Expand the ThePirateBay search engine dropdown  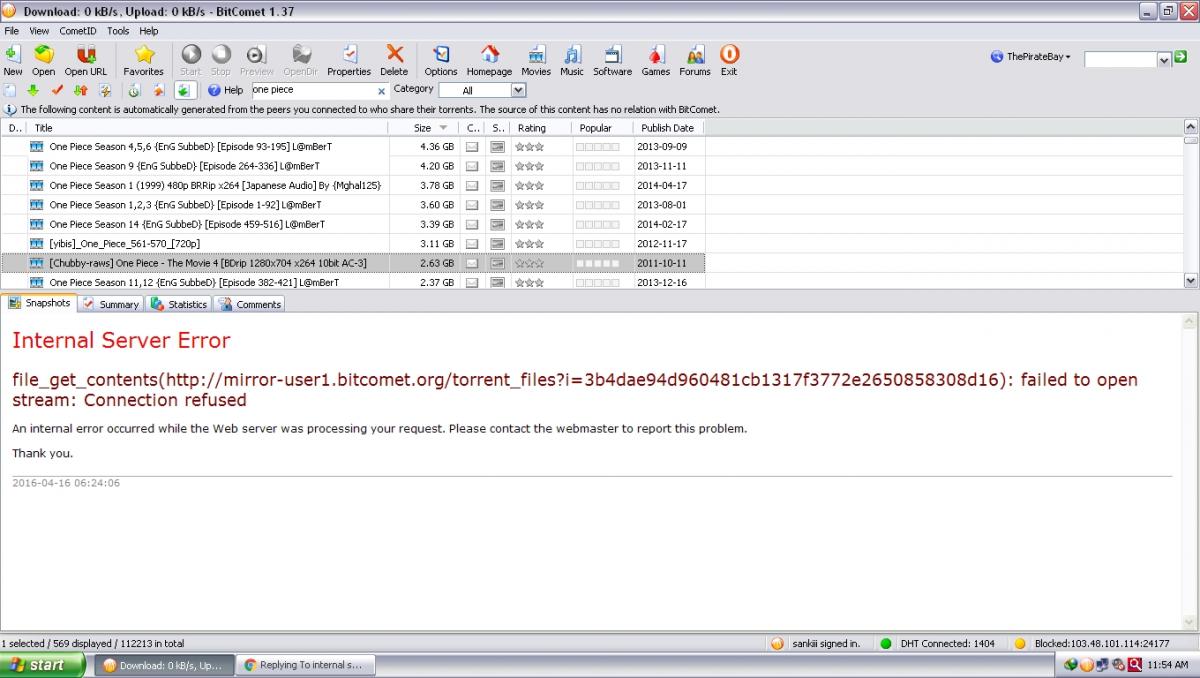1067,57
